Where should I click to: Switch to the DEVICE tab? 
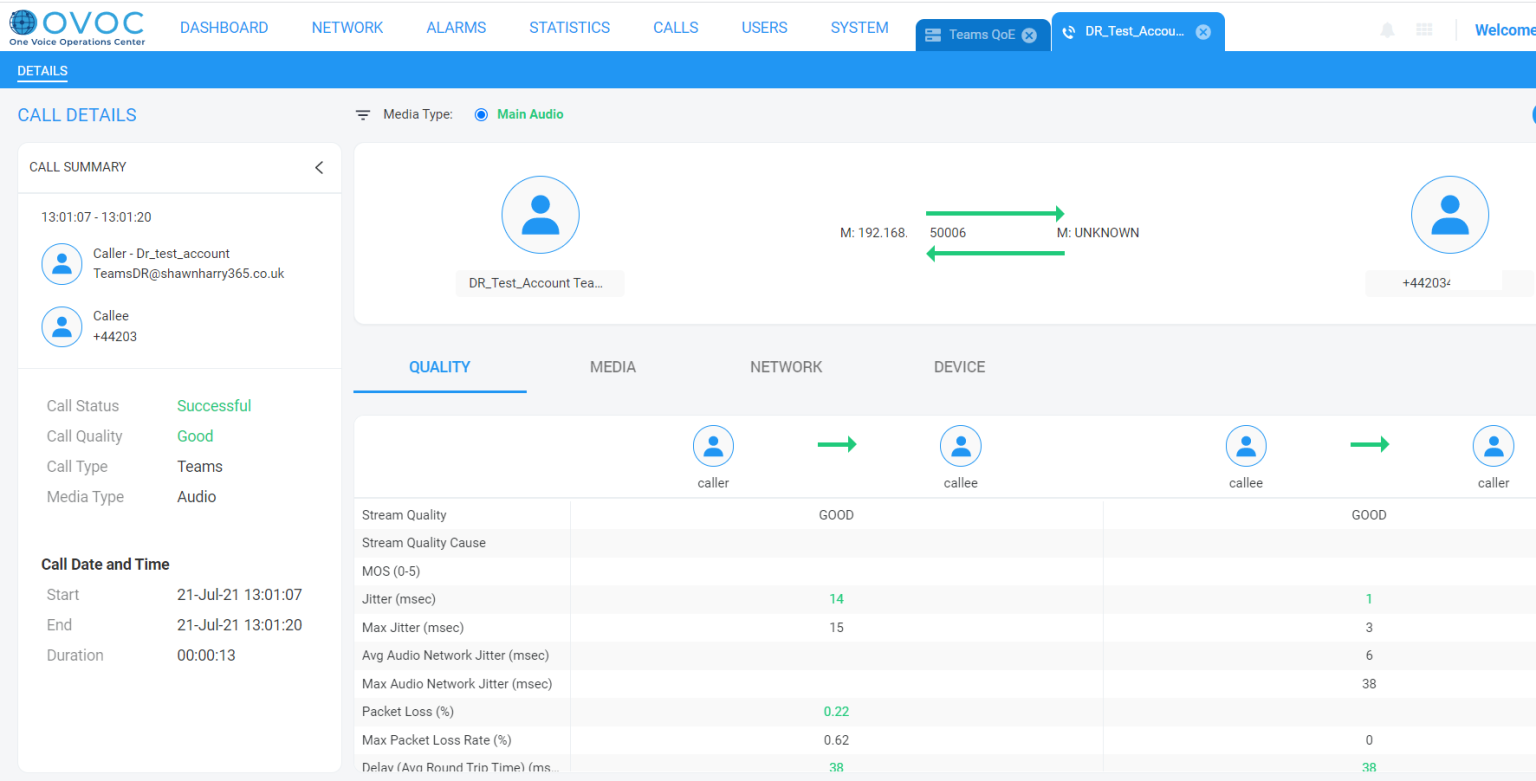(x=959, y=367)
